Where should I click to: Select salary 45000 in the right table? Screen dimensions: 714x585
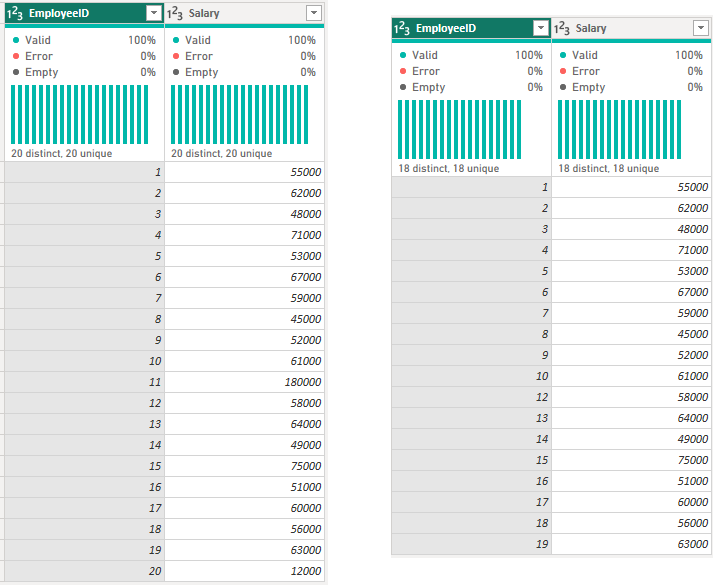point(631,334)
